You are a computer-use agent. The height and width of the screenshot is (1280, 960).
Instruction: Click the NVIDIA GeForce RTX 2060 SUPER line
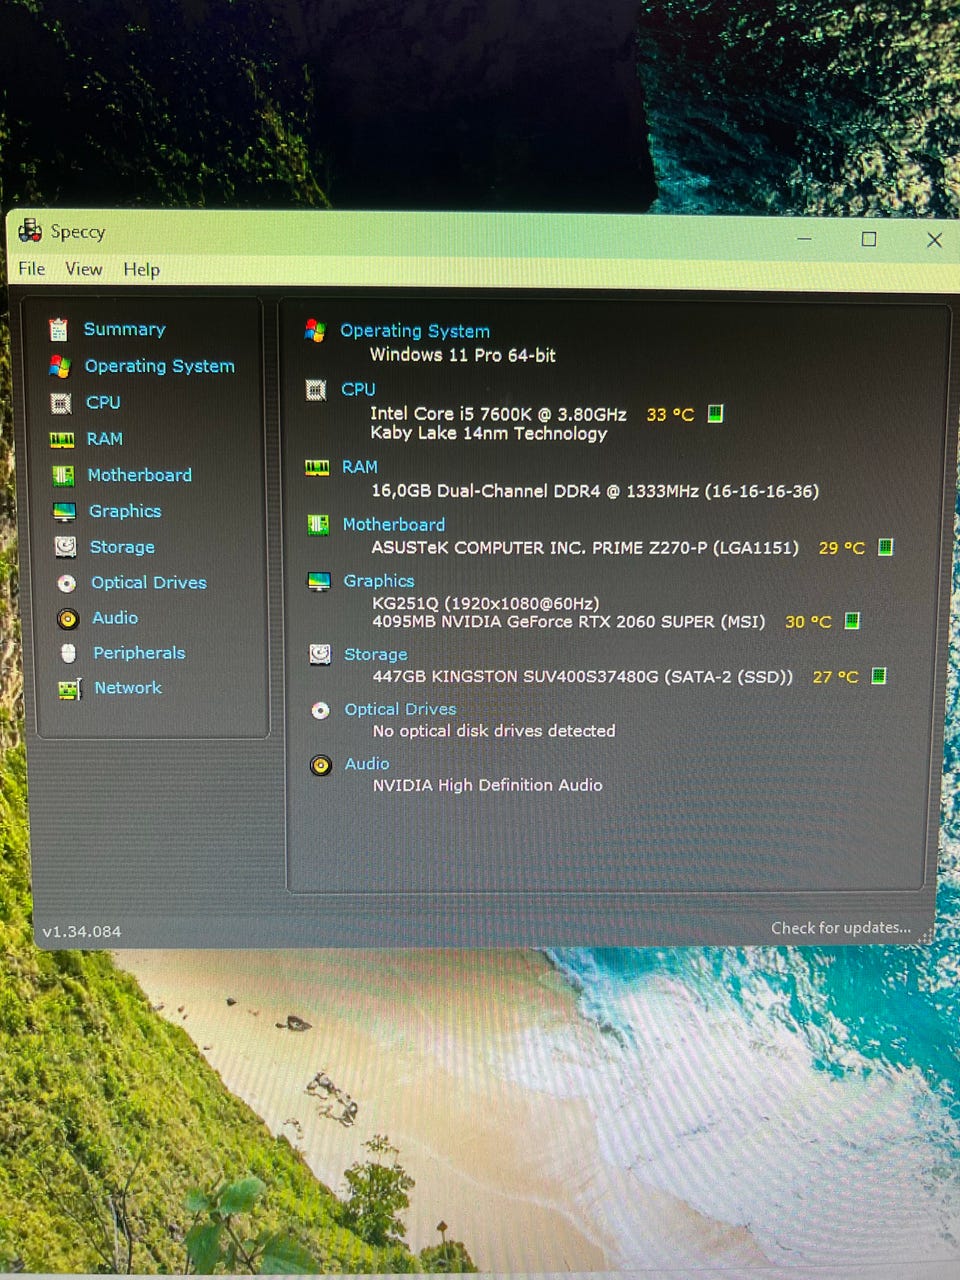(x=569, y=622)
